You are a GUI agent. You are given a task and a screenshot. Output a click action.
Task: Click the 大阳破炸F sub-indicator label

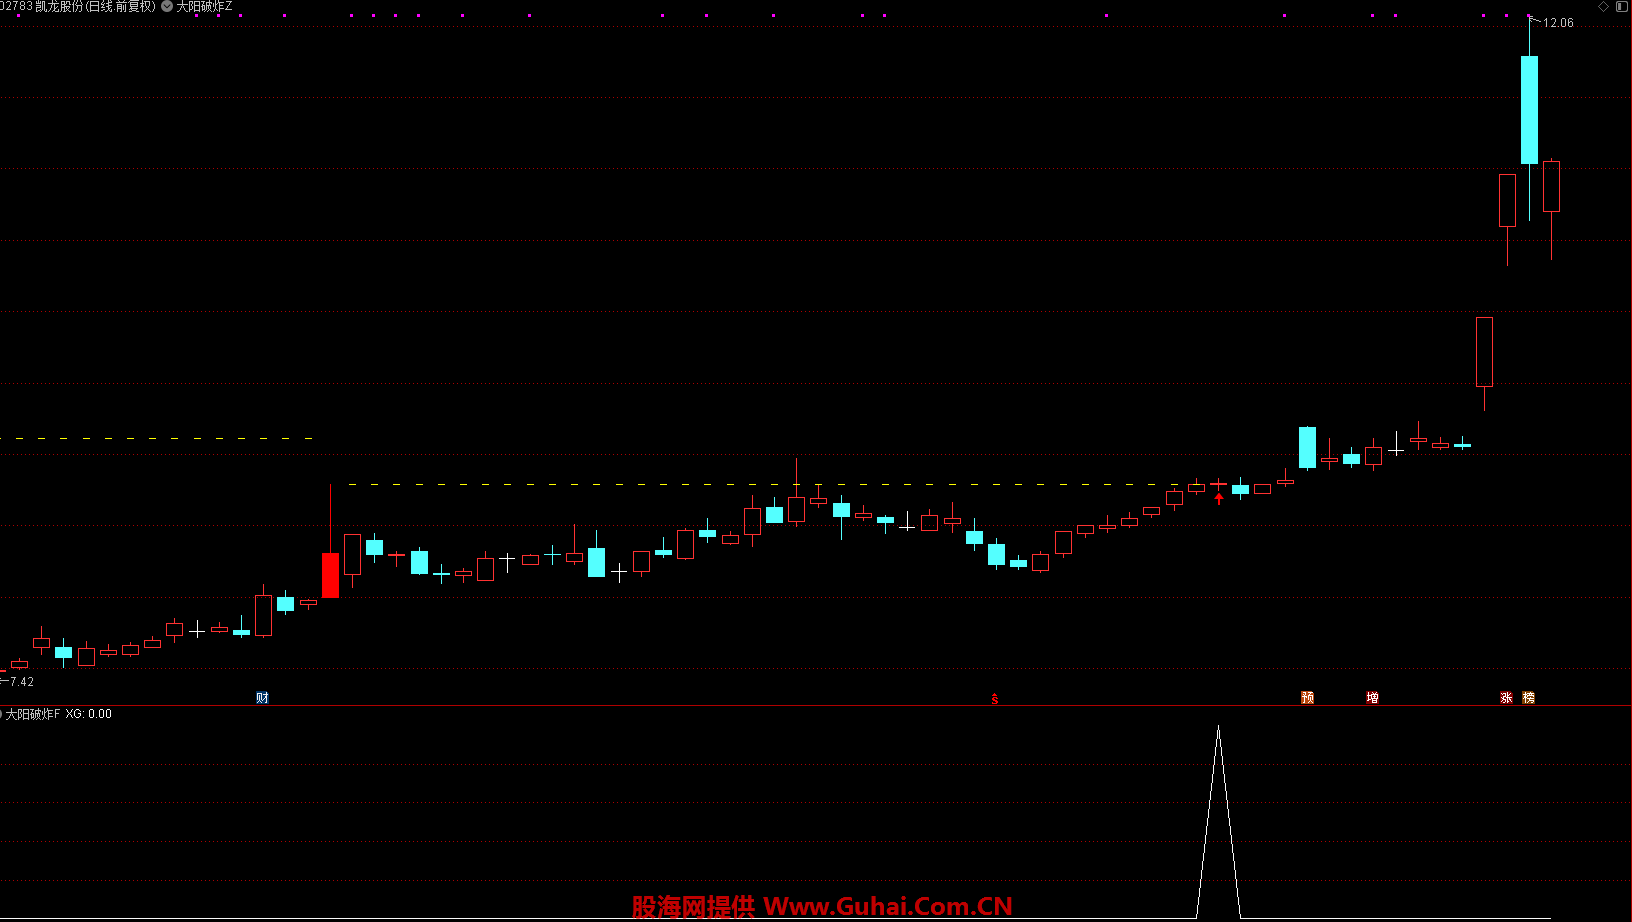tap(33, 714)
